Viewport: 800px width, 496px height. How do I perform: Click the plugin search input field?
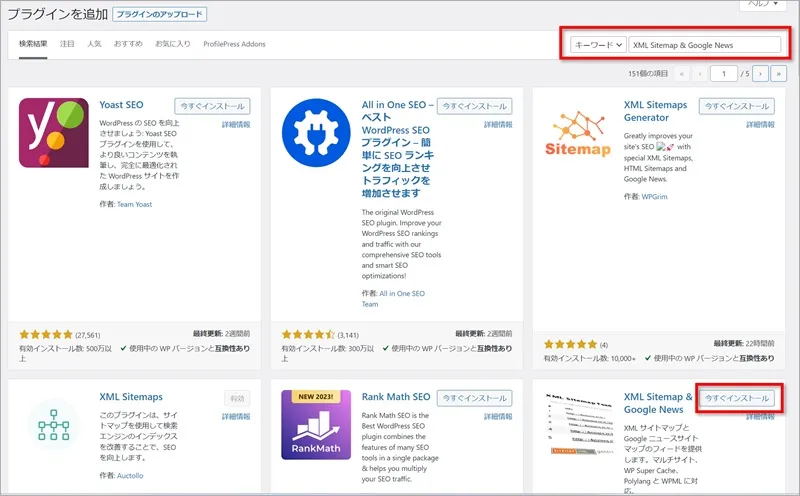coord(705,45)
